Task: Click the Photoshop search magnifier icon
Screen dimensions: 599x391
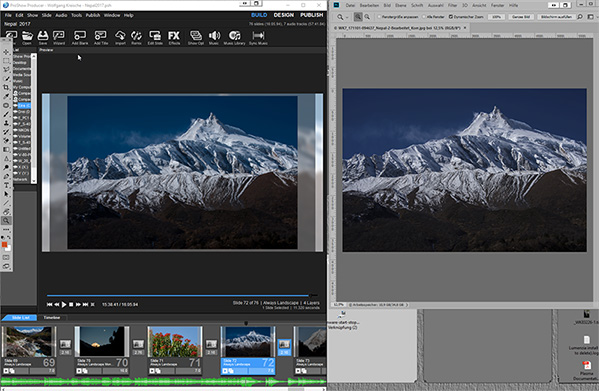Action: 580,17
